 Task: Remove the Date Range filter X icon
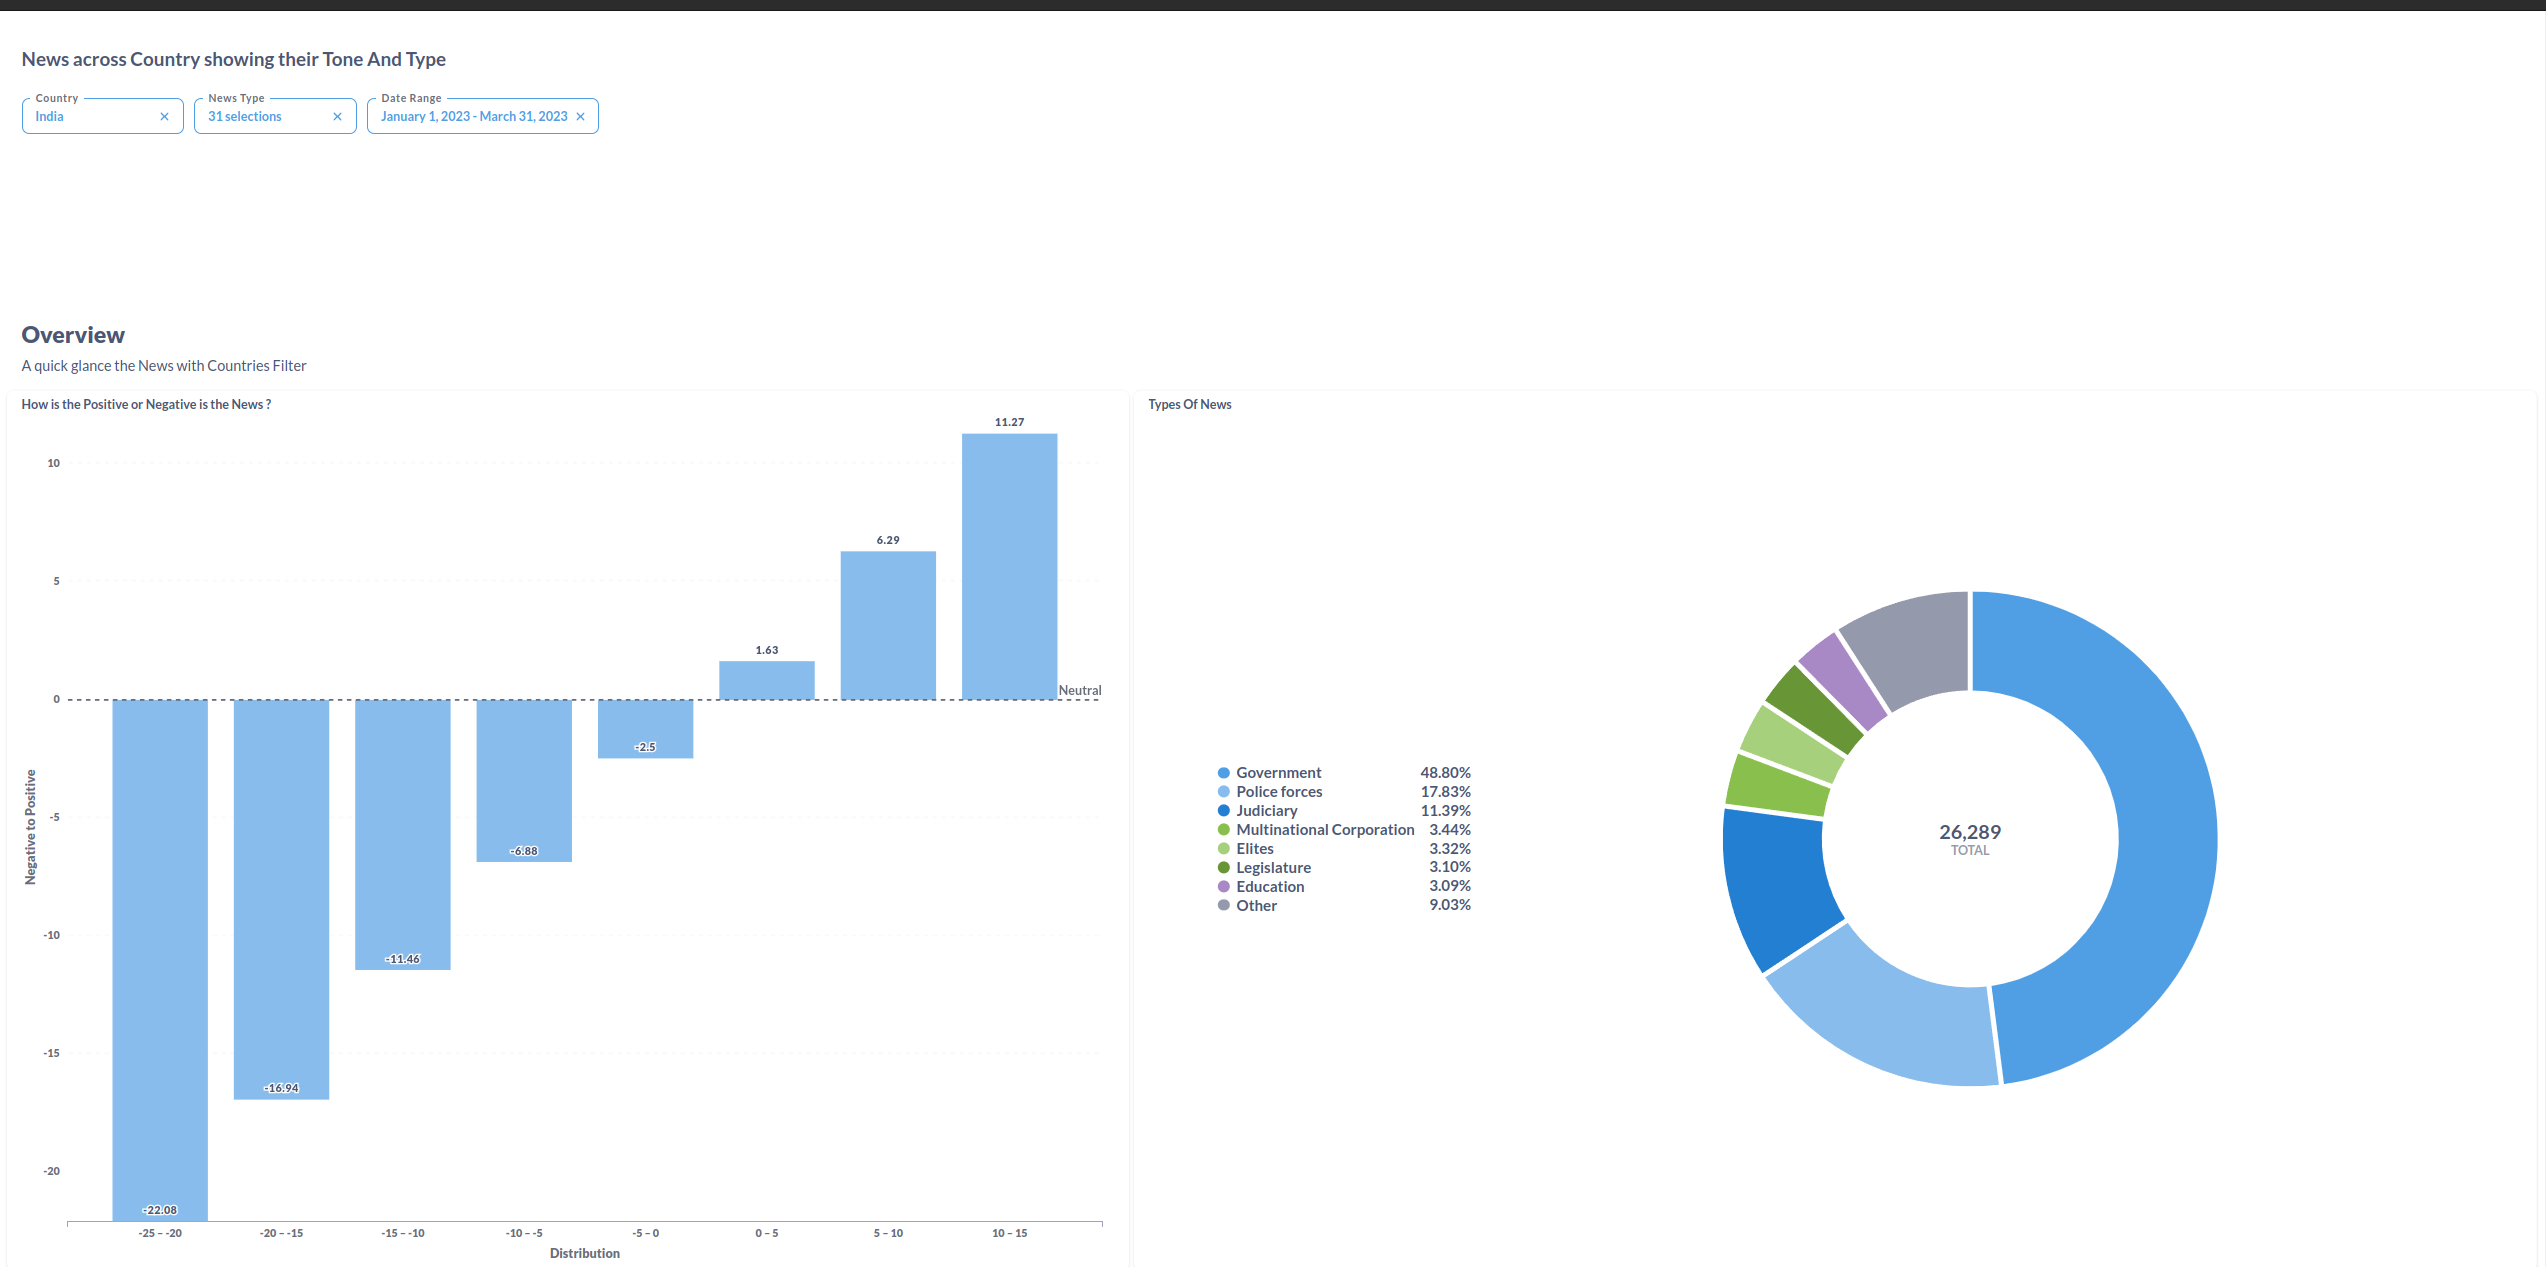(x=580, y=117)
